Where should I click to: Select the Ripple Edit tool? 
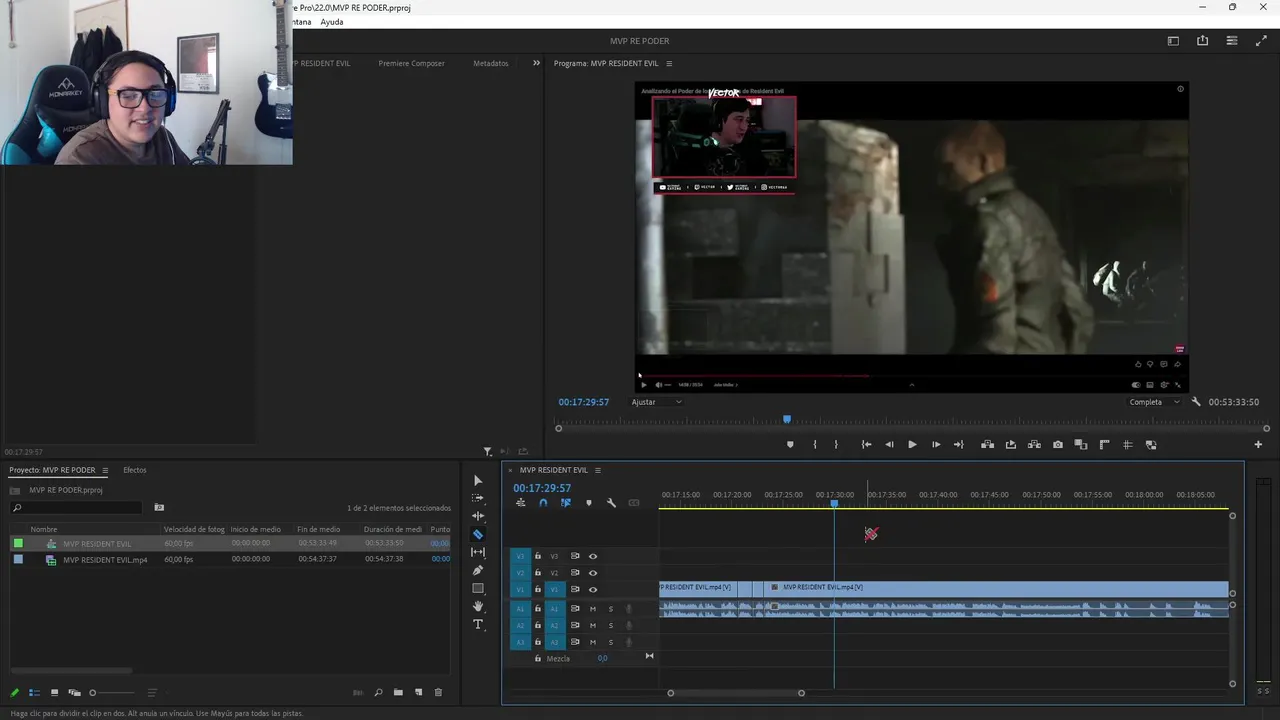click(x=478, y=516)
